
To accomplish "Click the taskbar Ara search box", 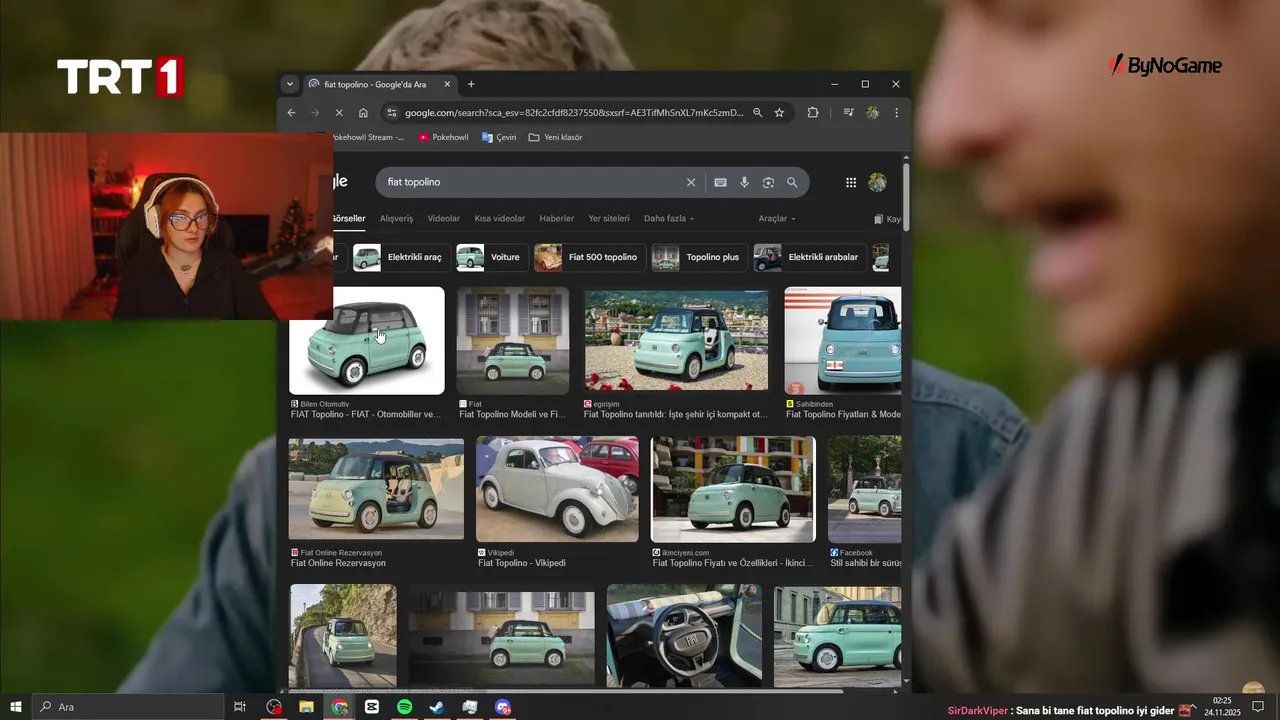I will (128, 707).
